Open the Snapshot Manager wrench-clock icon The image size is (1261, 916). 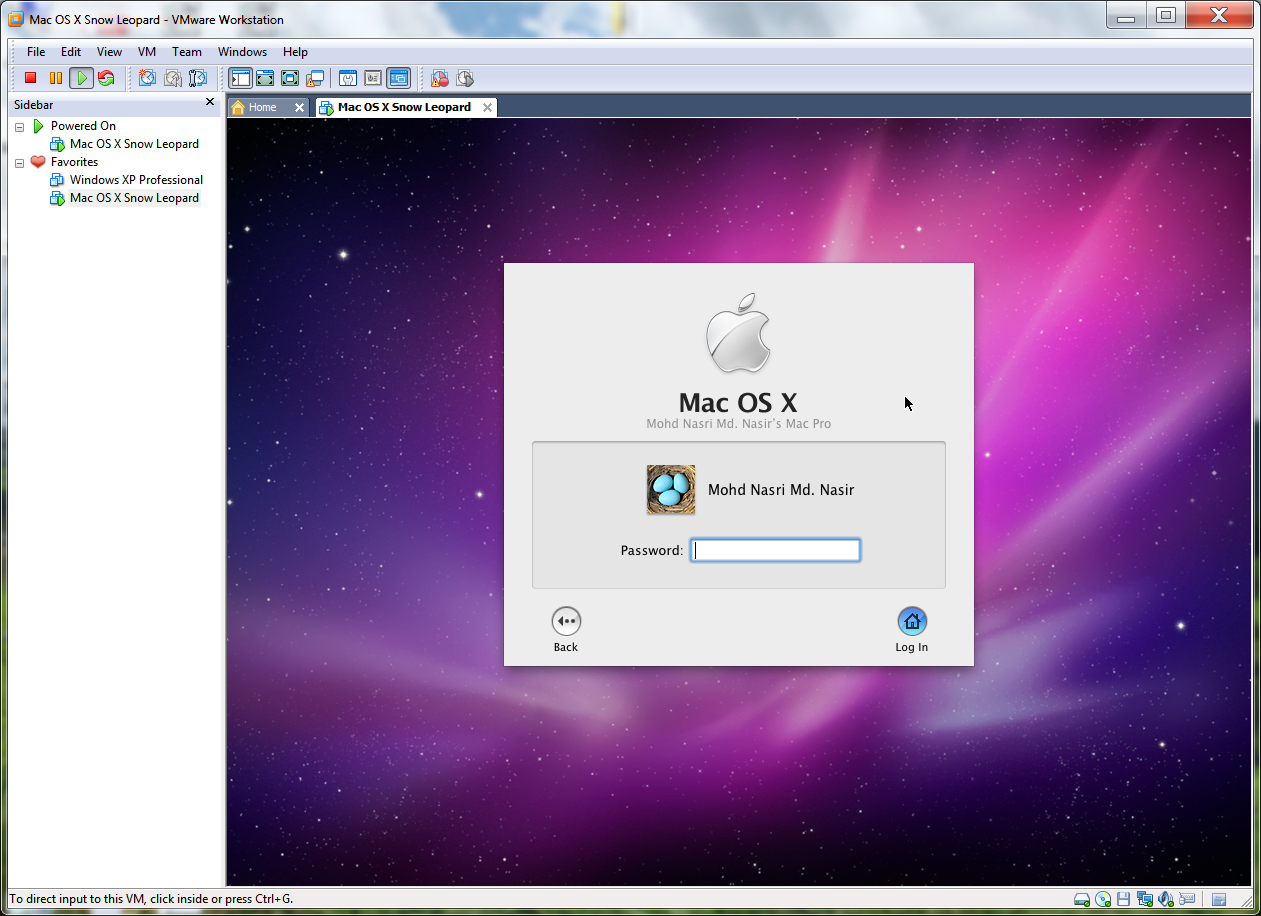[x=198, y=78]
